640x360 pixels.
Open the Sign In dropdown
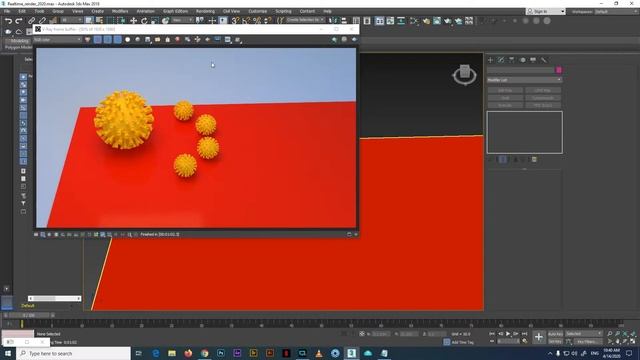pyautogui.click(x=546, y=11)
